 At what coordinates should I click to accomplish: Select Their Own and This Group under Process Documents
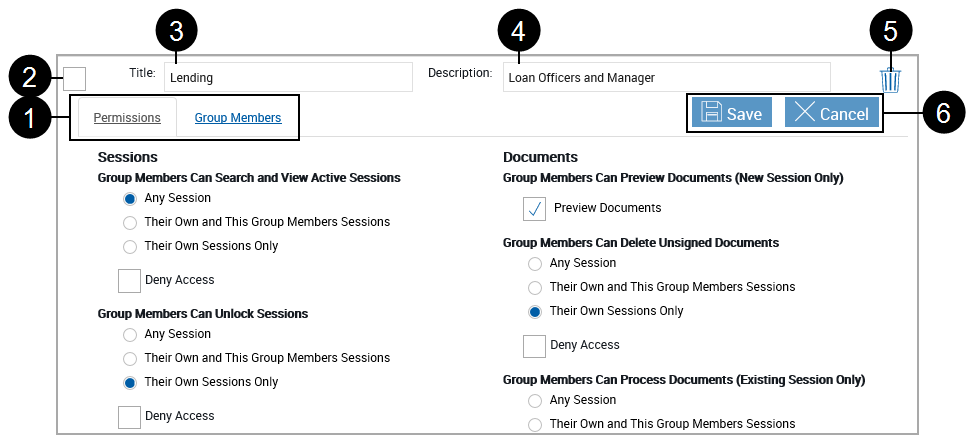[535, 424]
